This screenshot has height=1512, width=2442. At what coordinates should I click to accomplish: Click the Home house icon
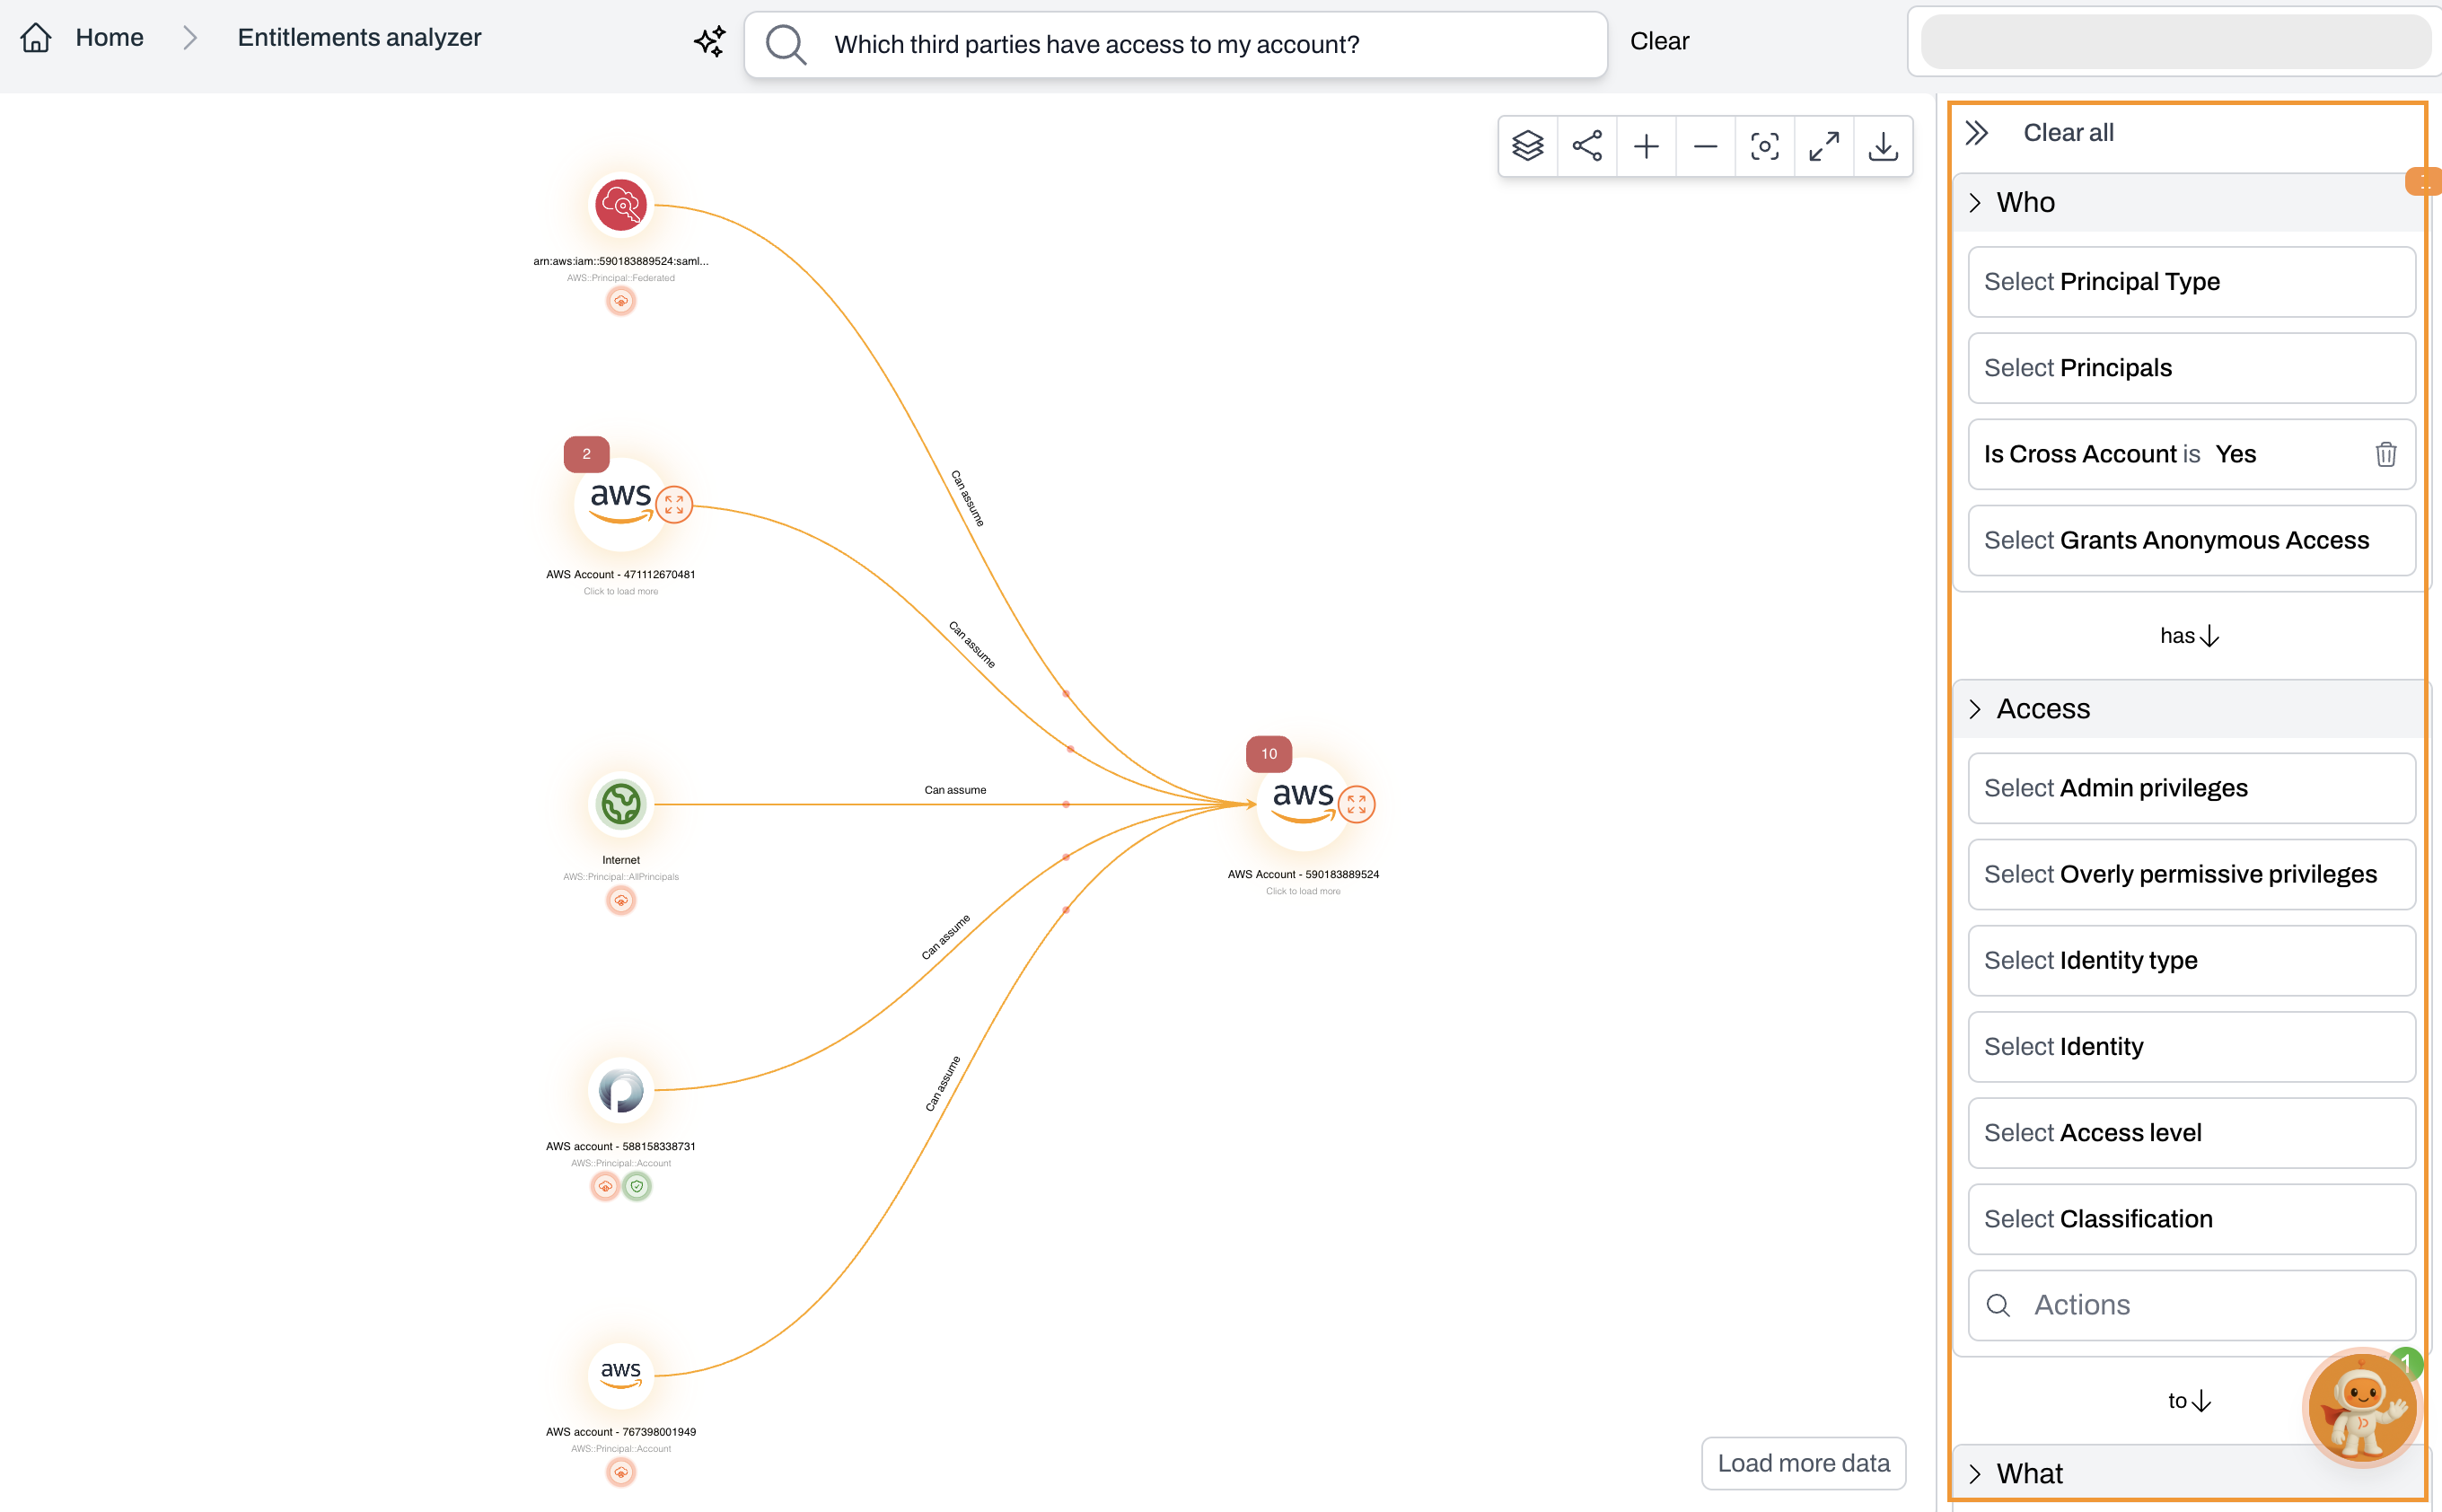(x=36, y=38)
